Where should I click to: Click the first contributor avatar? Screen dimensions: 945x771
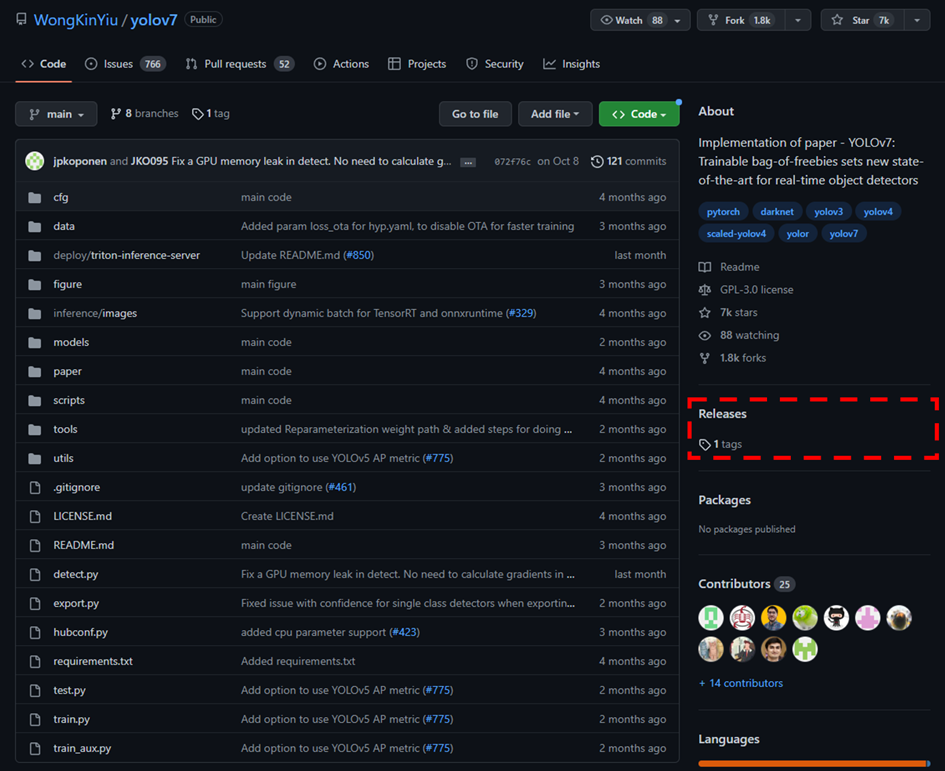click(711, 618)
